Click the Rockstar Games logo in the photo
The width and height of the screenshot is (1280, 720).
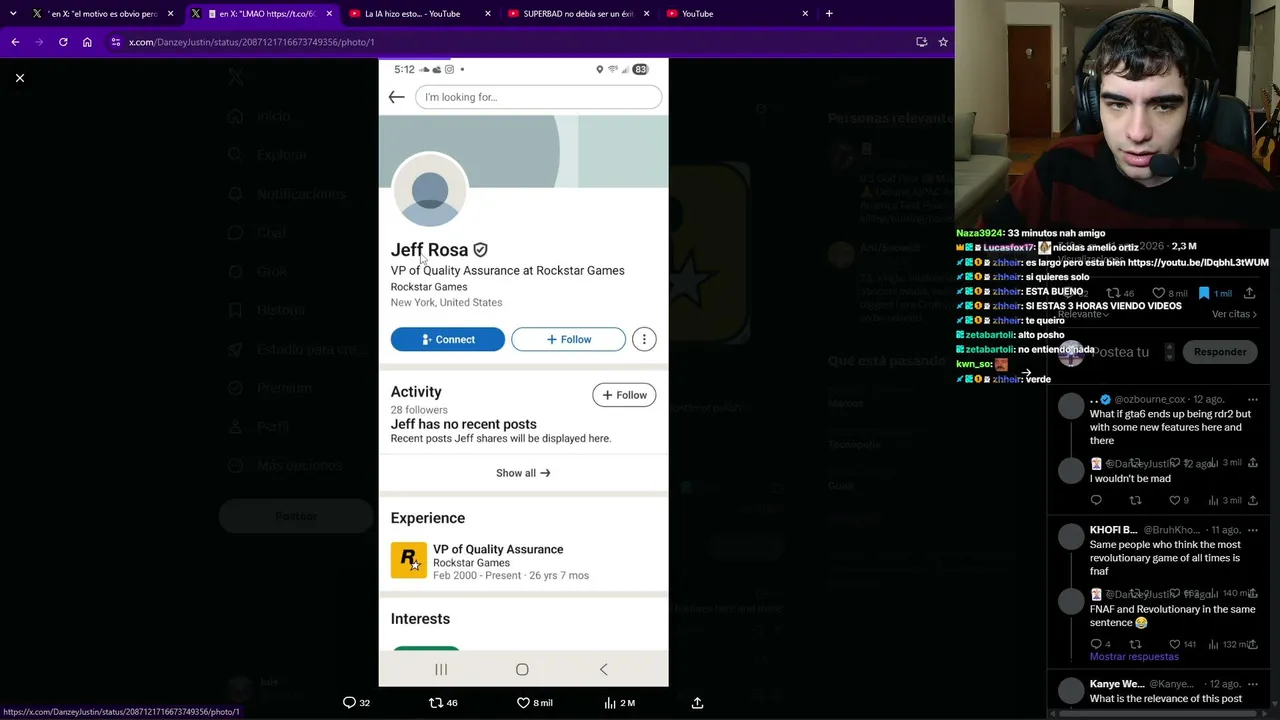(408, 560)
